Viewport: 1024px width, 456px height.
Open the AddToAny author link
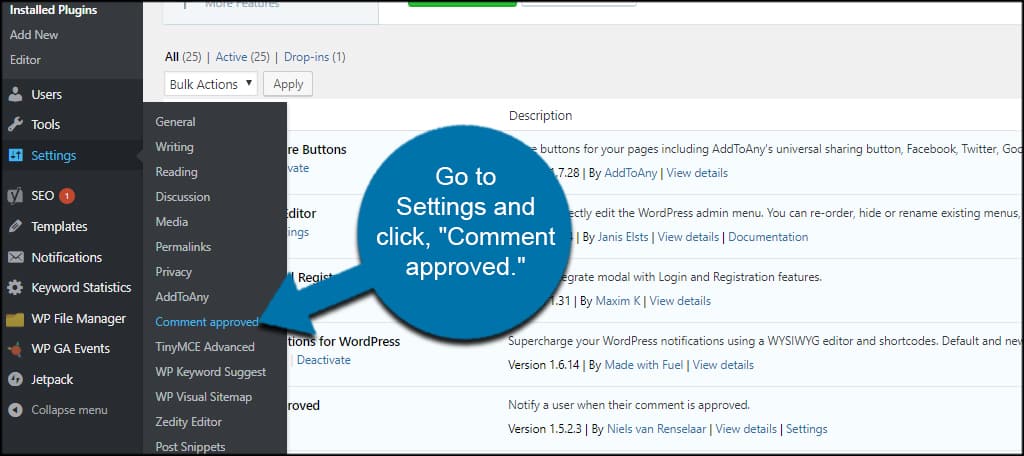629,173
